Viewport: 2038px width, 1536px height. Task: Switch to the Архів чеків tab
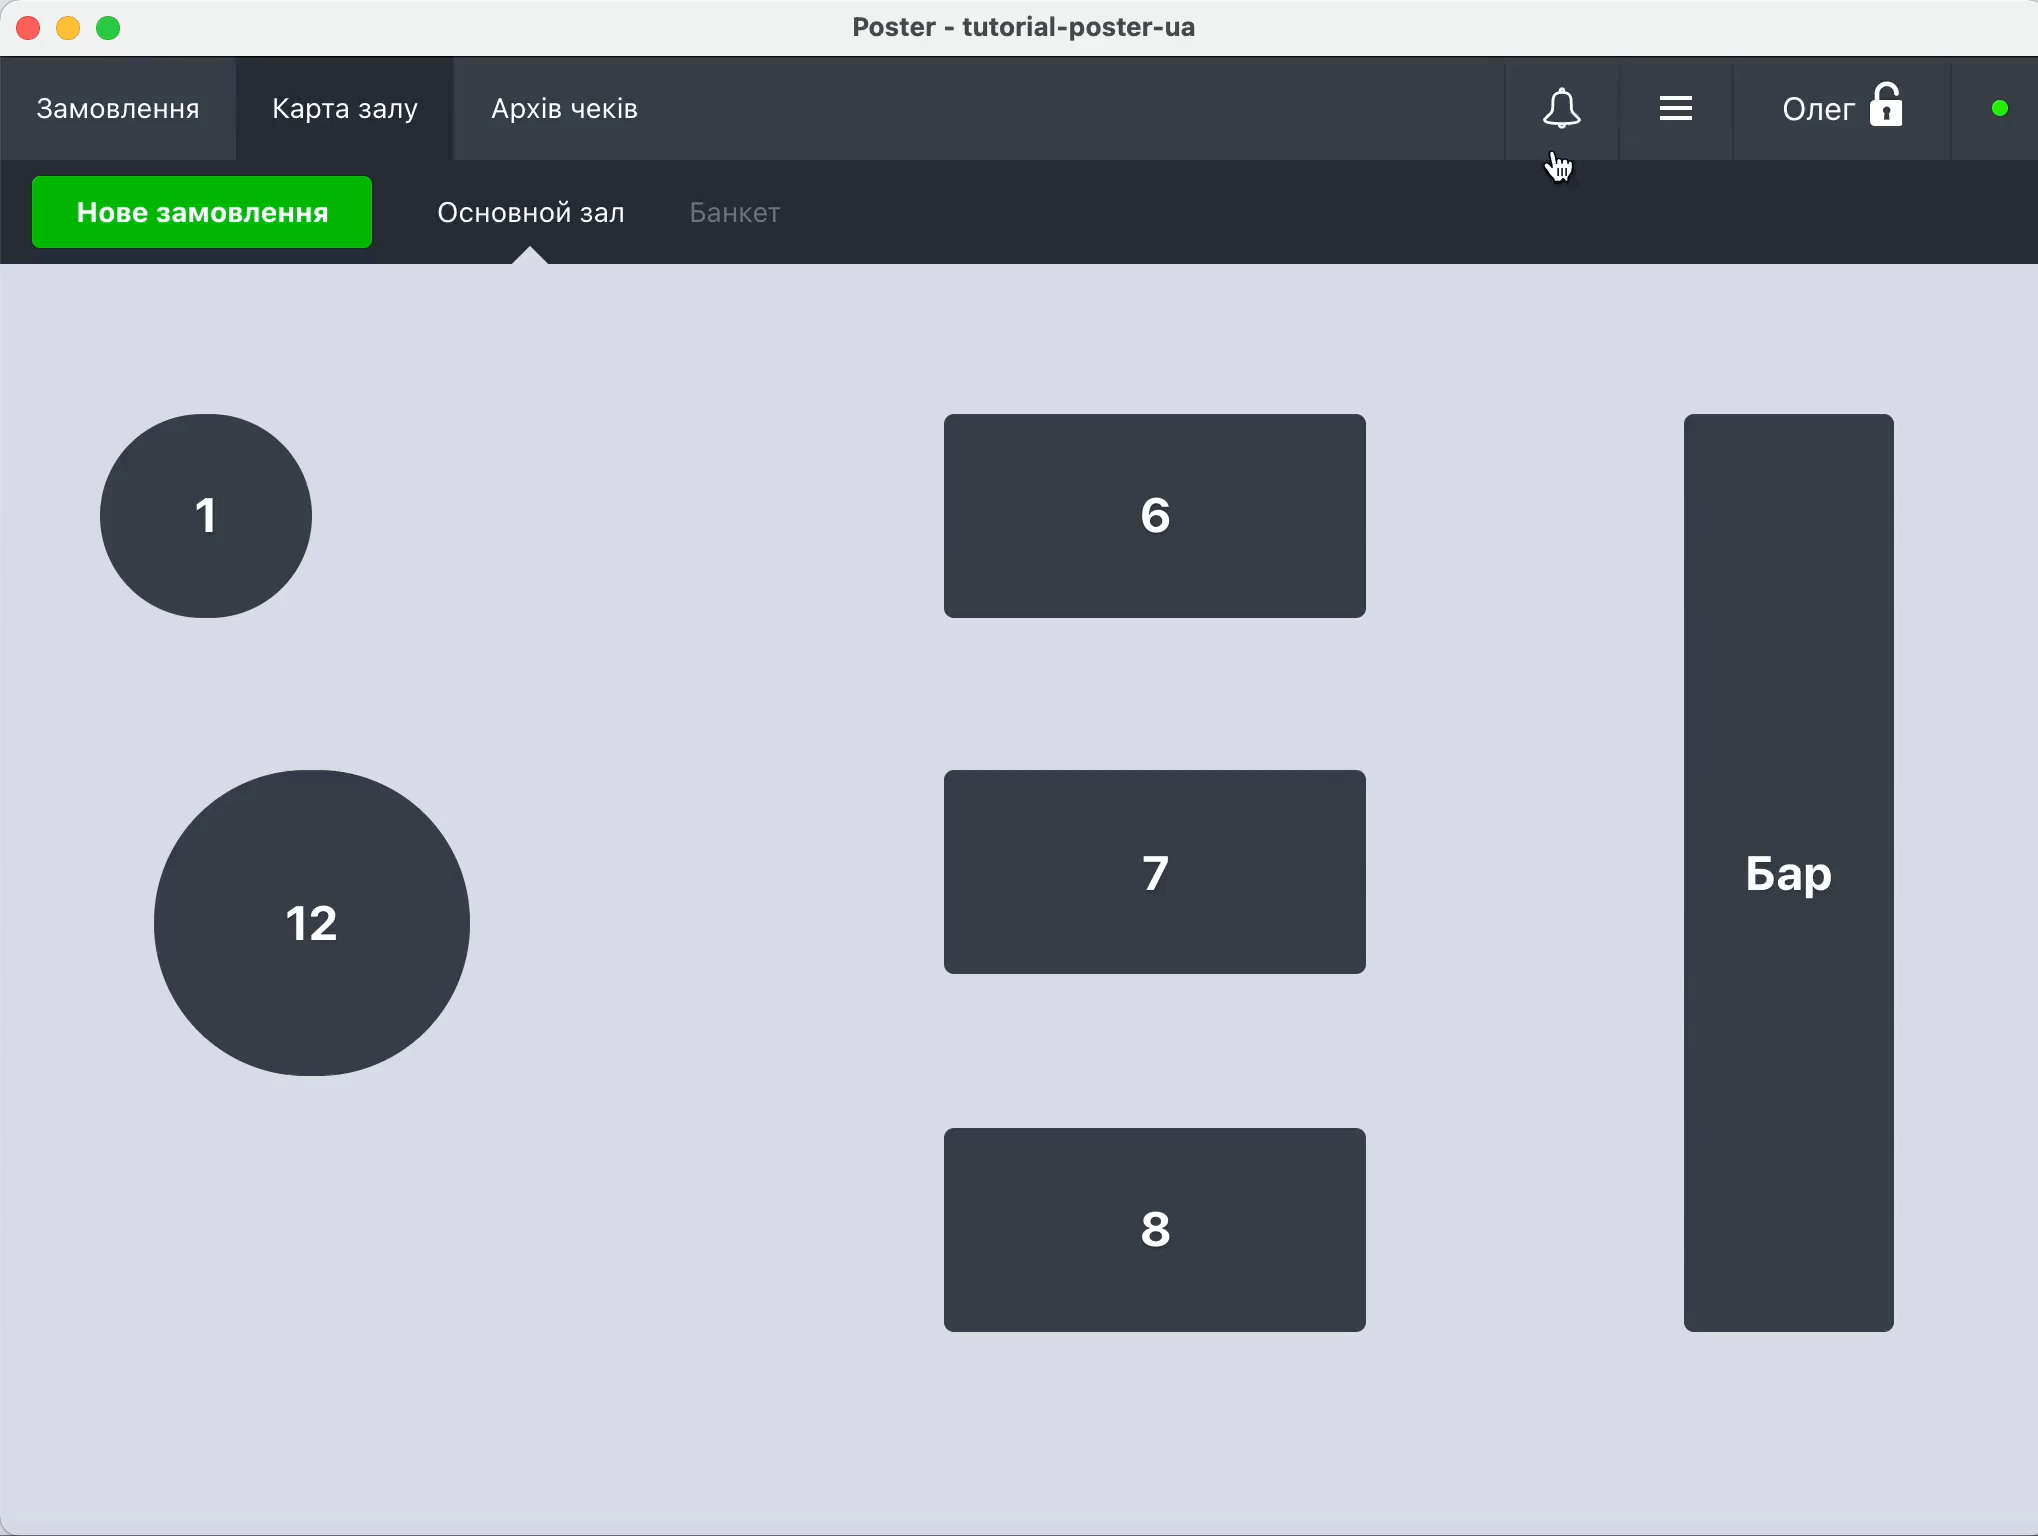point(564,108)
